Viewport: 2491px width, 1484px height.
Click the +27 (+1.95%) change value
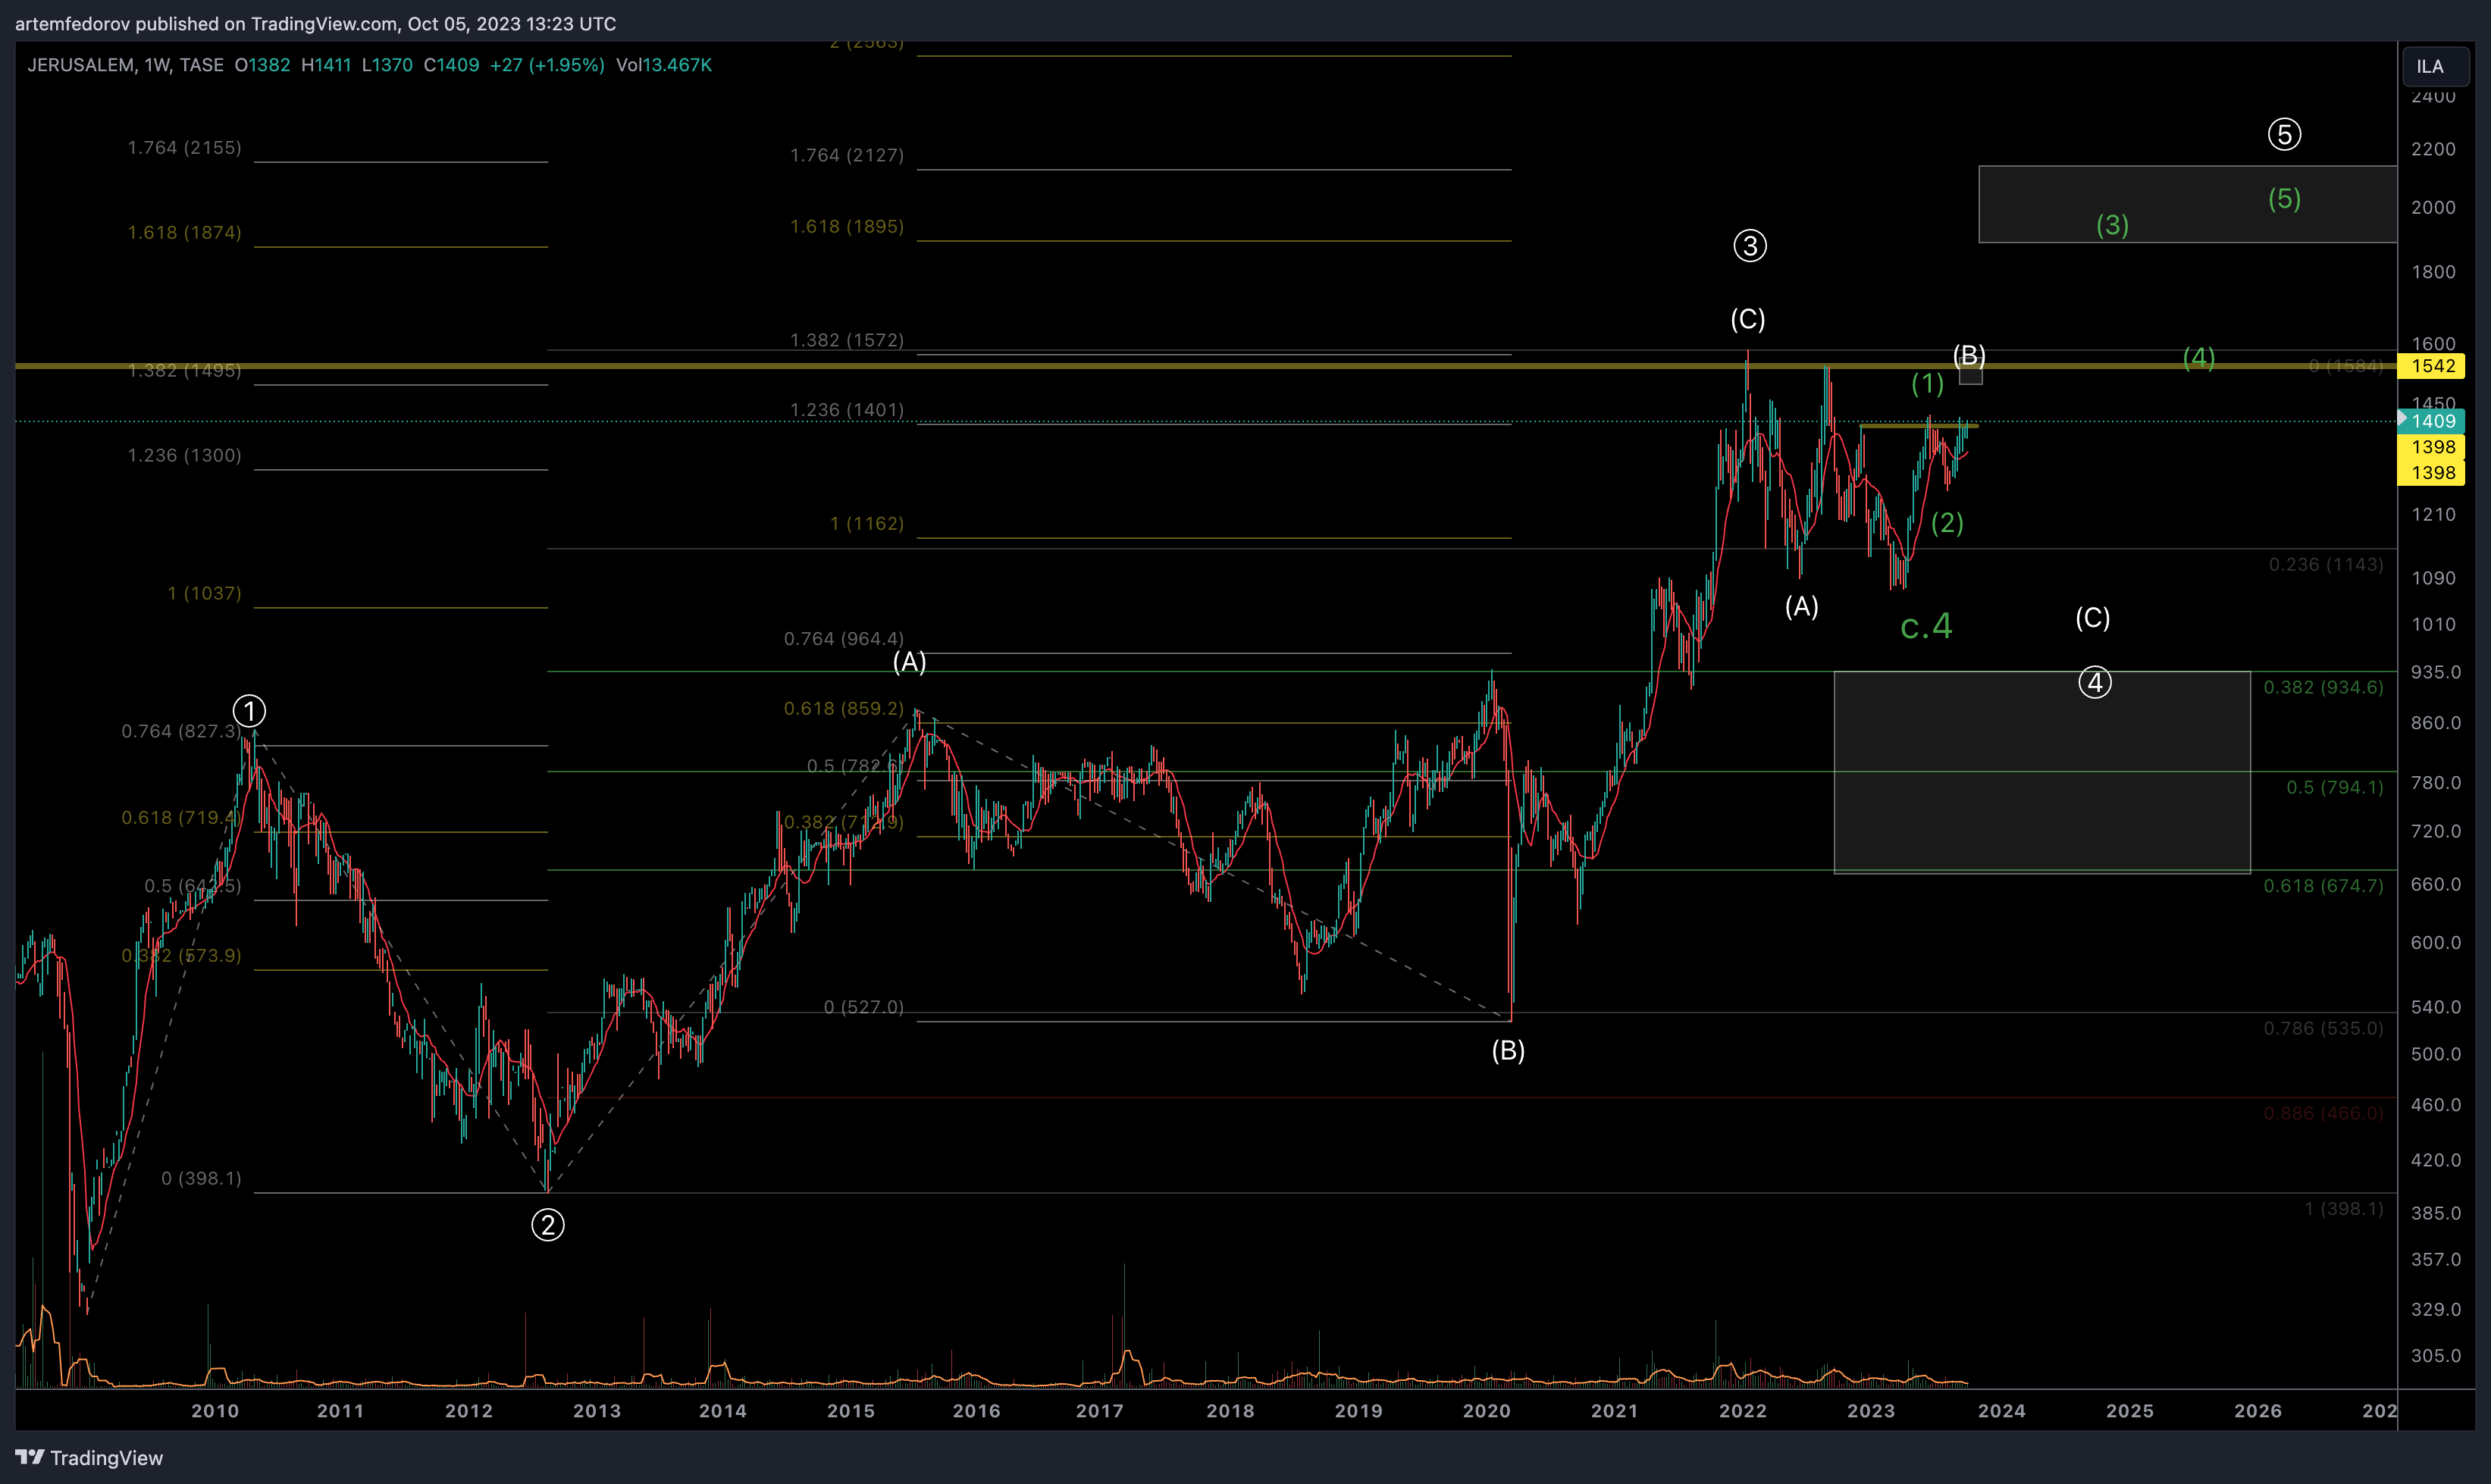547,65
